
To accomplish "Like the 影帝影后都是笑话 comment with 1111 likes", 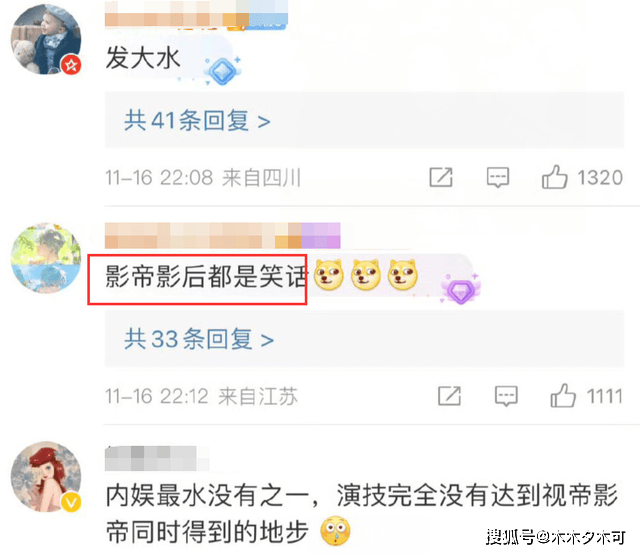I will click(563, 396).
